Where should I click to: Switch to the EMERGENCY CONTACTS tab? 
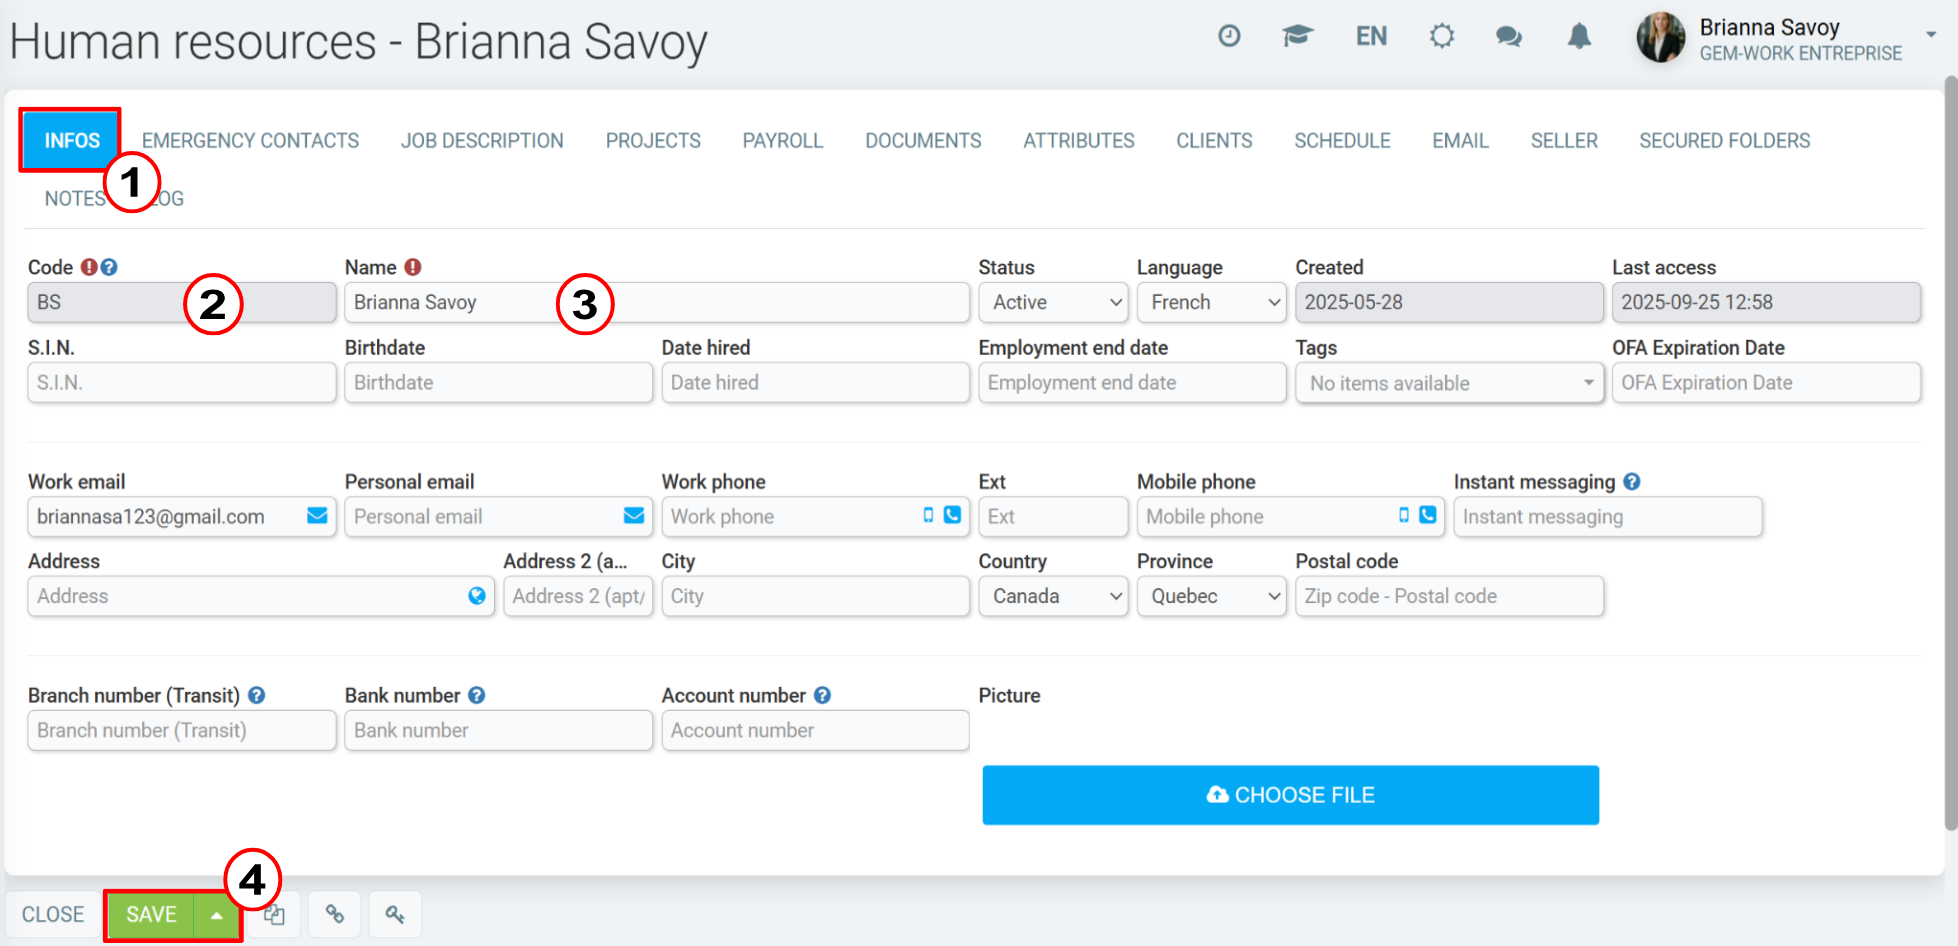[250, 141]
